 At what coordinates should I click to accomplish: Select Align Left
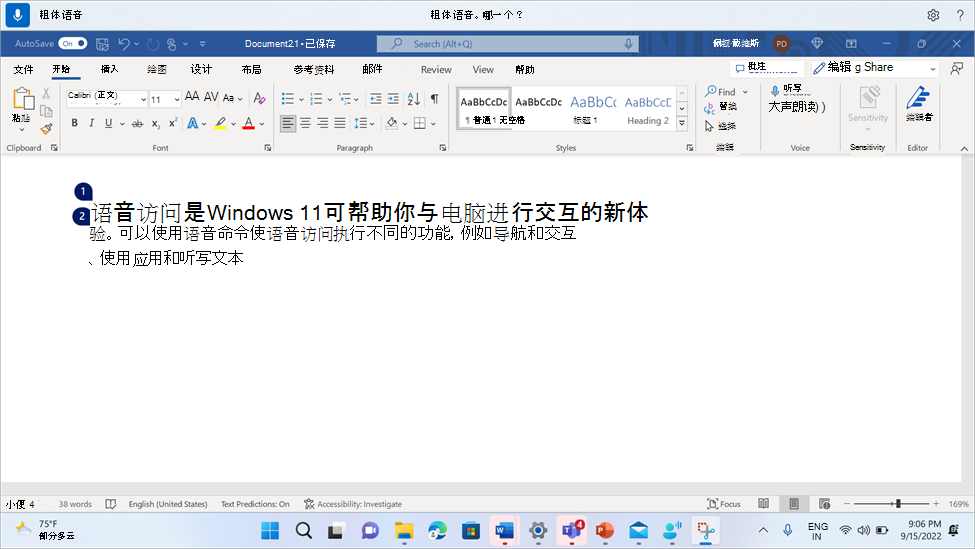click(287, 123)
